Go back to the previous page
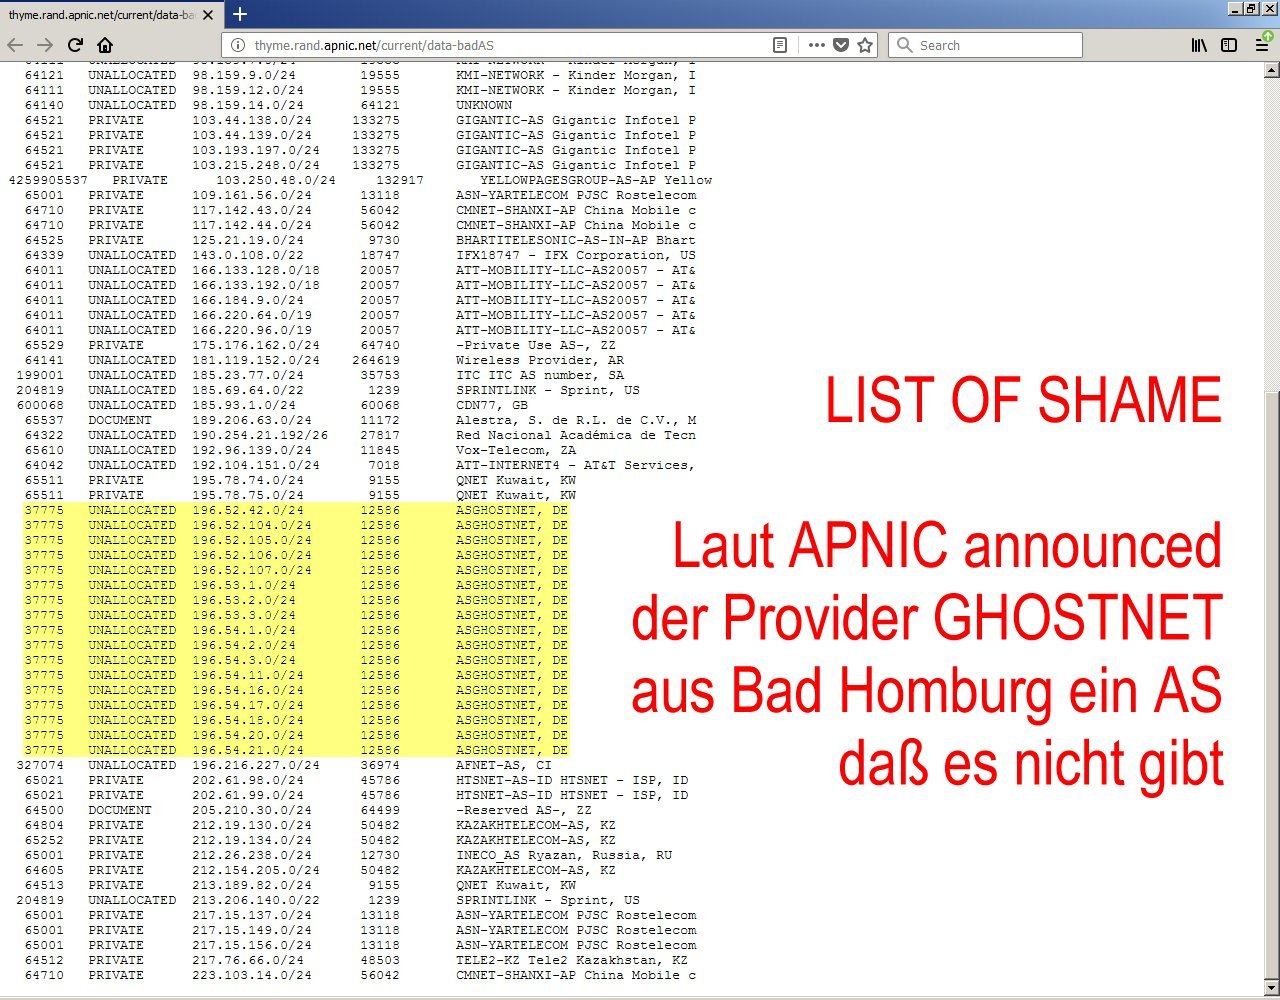 click(x=15, y=45)
